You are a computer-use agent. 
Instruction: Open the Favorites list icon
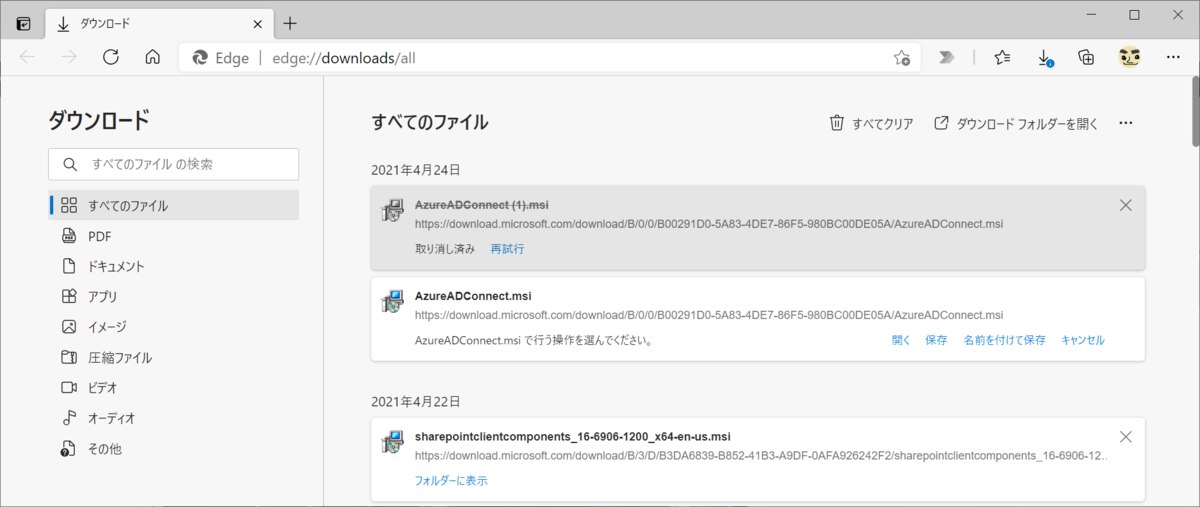[x=1002, y=57]
